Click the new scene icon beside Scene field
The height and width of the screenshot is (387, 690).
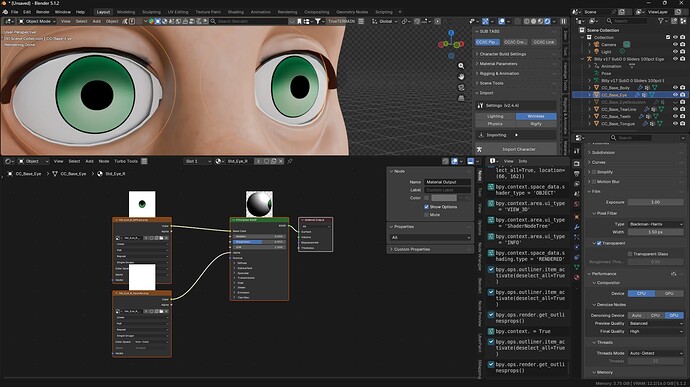point(622,12)
